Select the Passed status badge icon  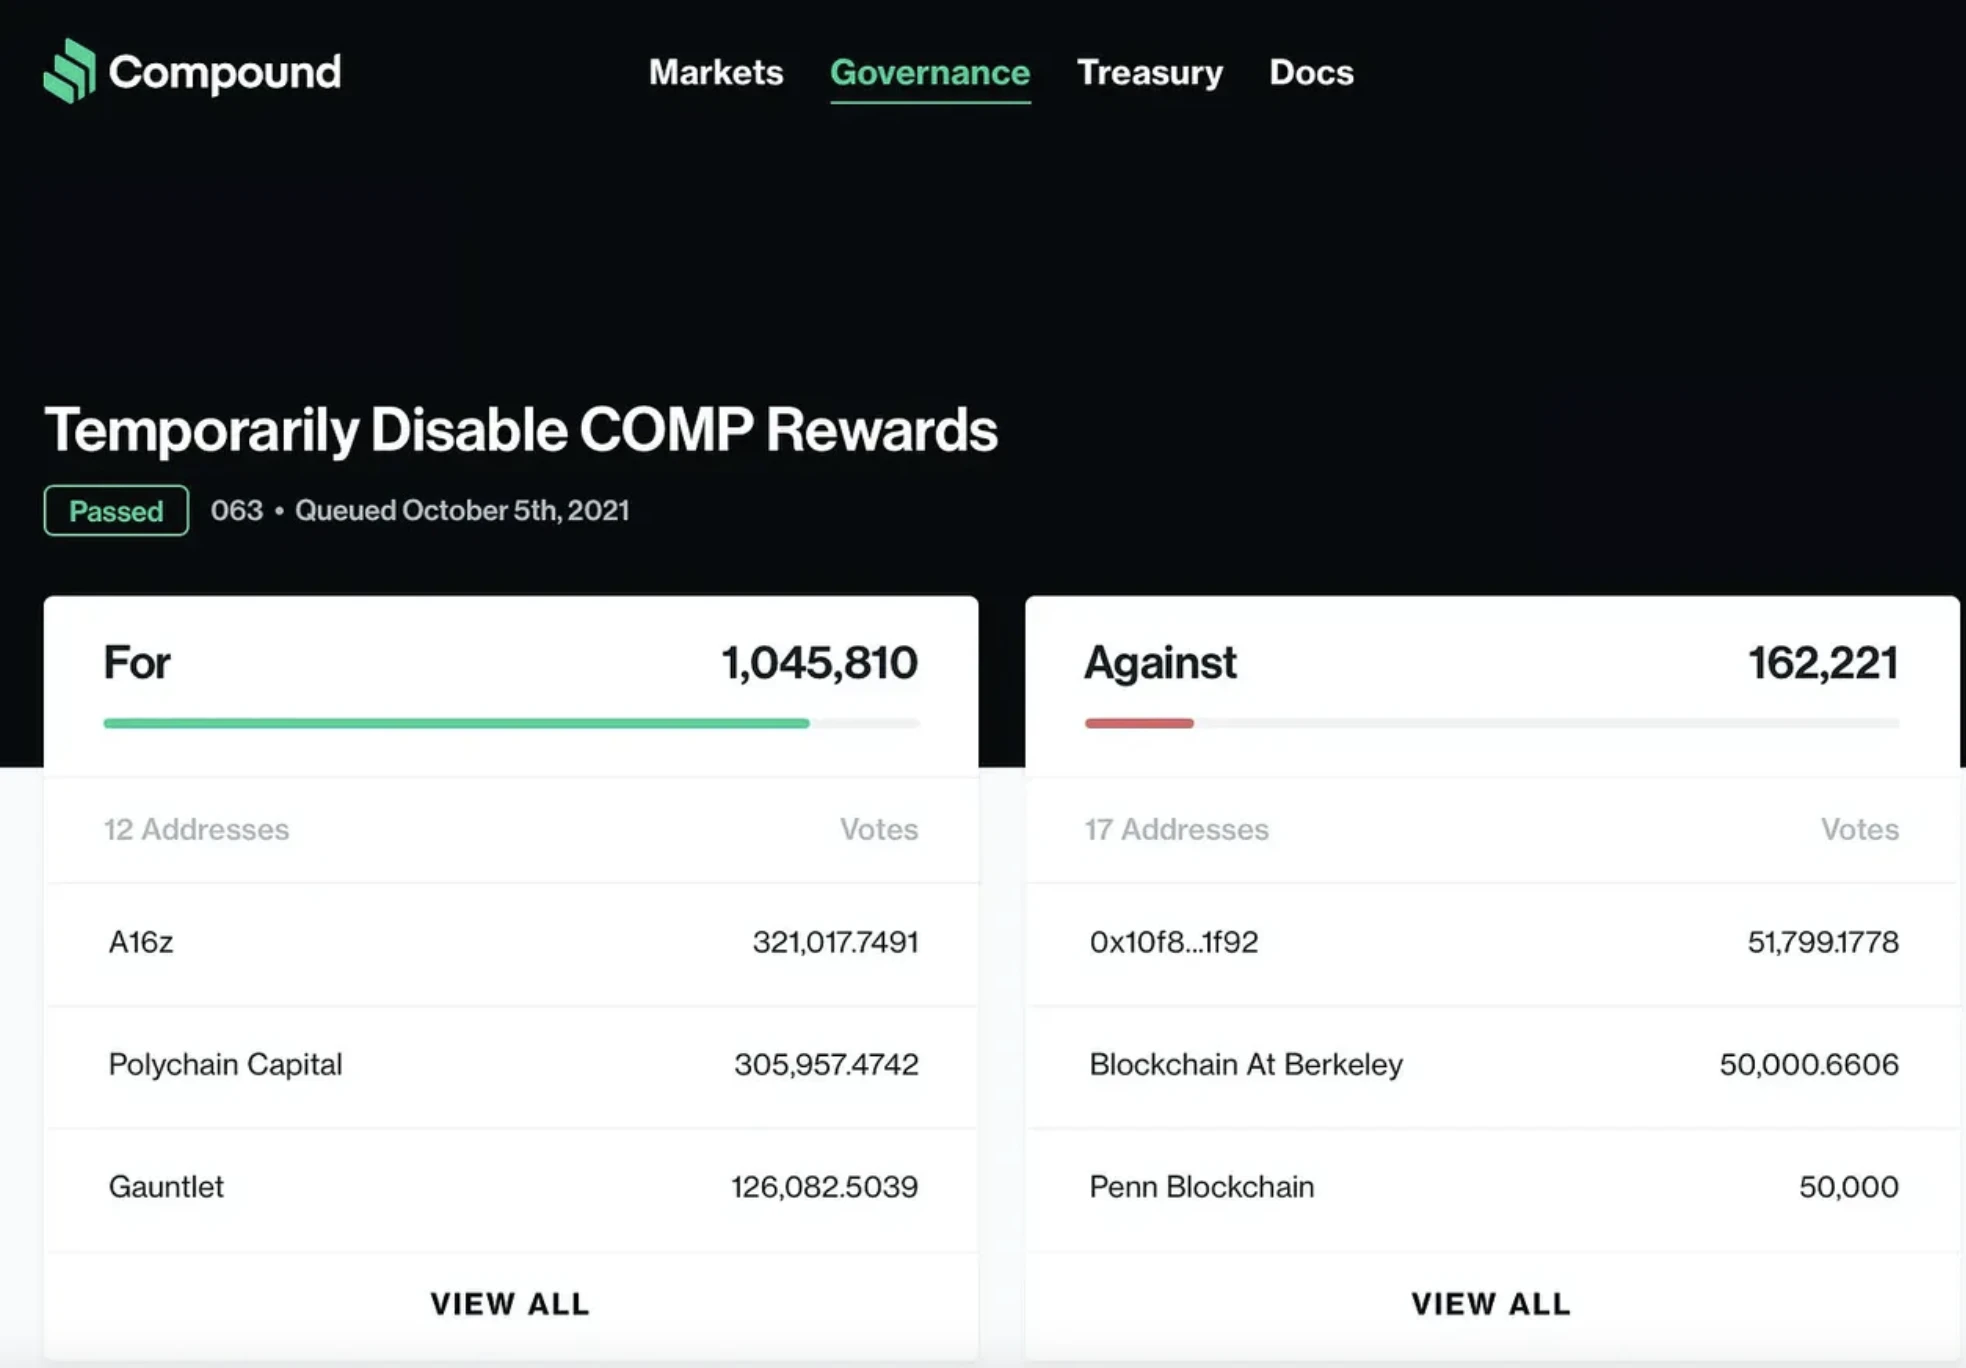[x=117, y=509]
